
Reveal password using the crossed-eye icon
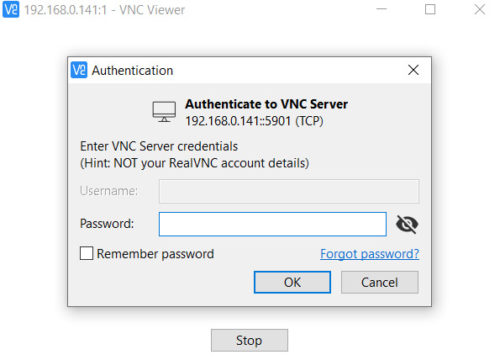pos(407,224)
